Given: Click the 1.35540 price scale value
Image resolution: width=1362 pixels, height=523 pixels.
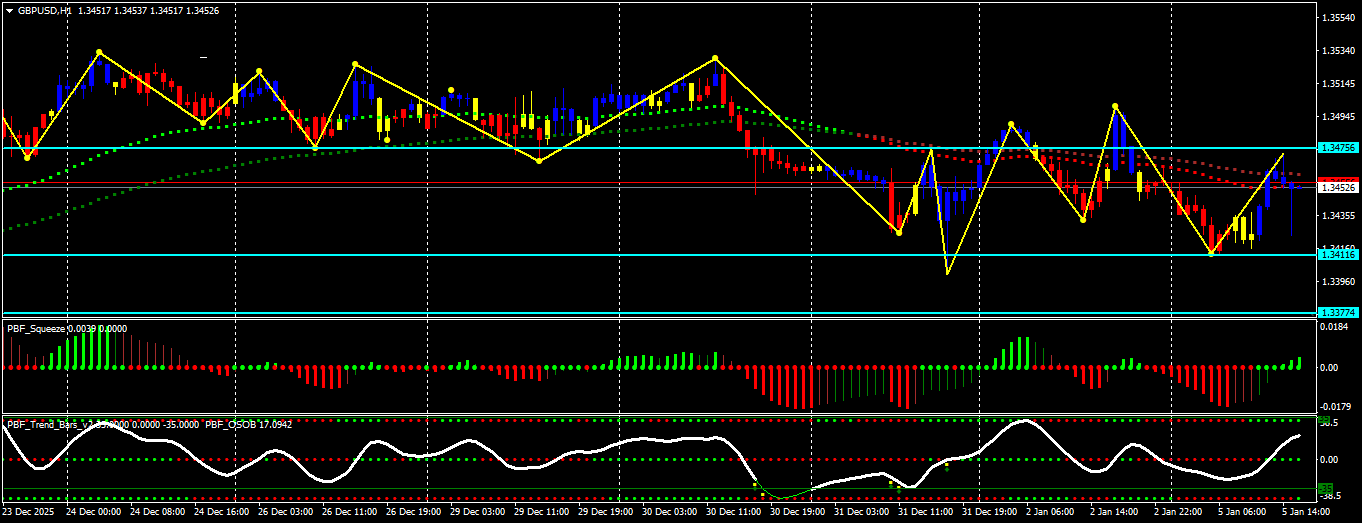Looking at the screenshot, I should pyautogui.click(x=1338, y=18).
